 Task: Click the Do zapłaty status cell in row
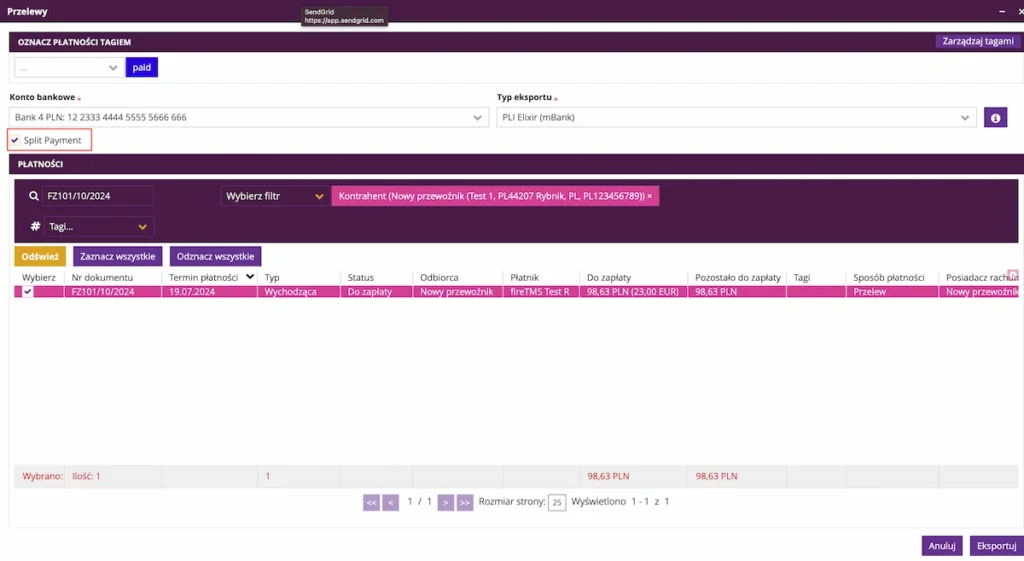377,292
